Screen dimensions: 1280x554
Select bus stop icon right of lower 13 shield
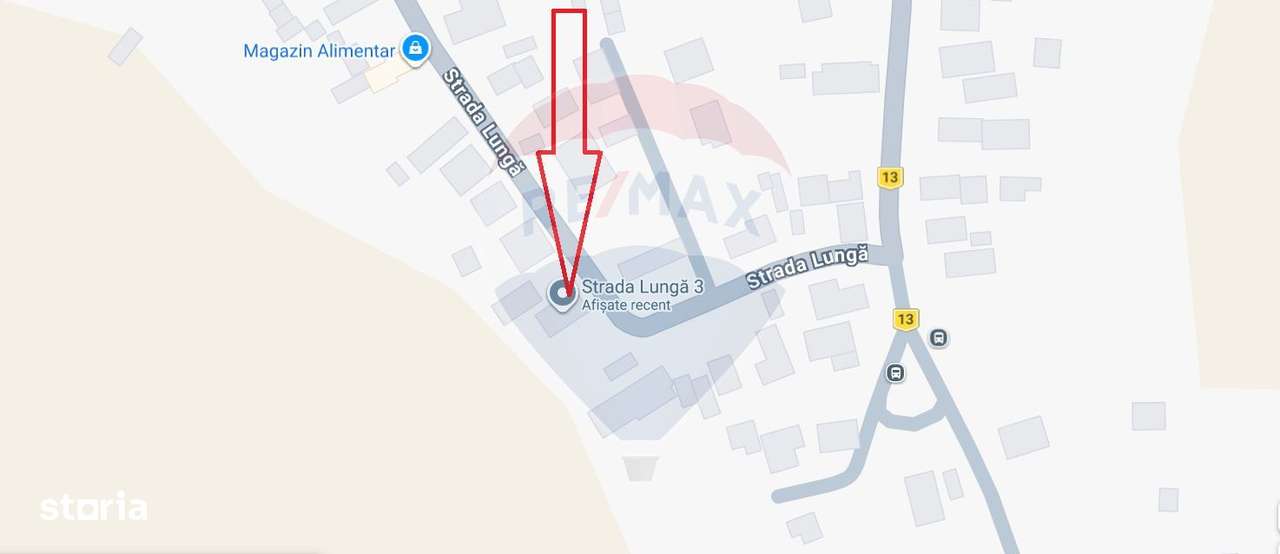coord(938,337)
